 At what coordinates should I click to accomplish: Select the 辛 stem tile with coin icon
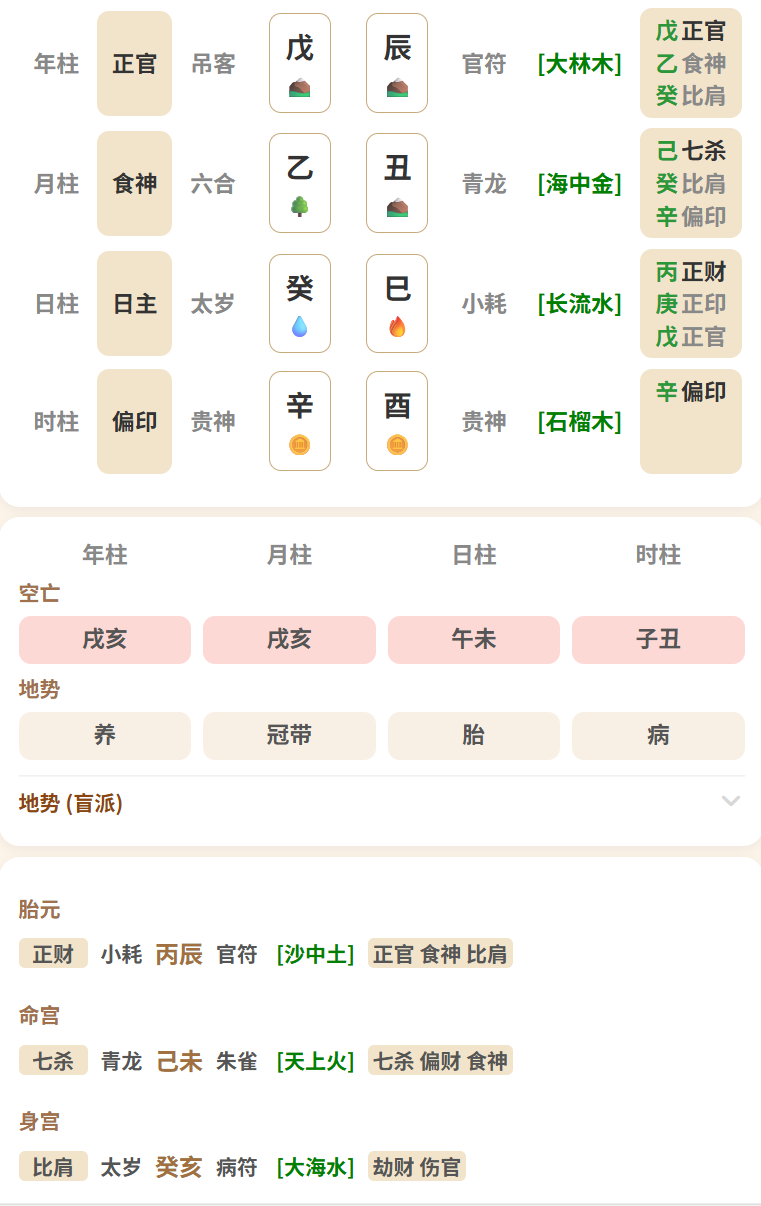pos(299,421)
